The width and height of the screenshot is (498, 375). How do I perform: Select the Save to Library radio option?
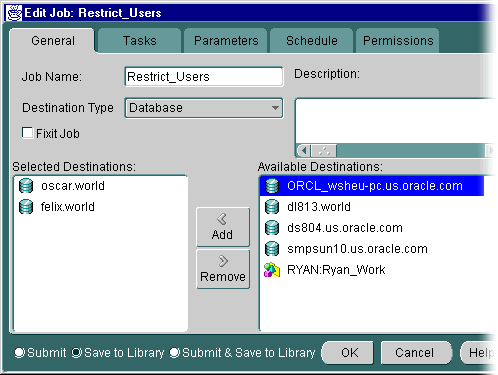click(x=77, y=352)
